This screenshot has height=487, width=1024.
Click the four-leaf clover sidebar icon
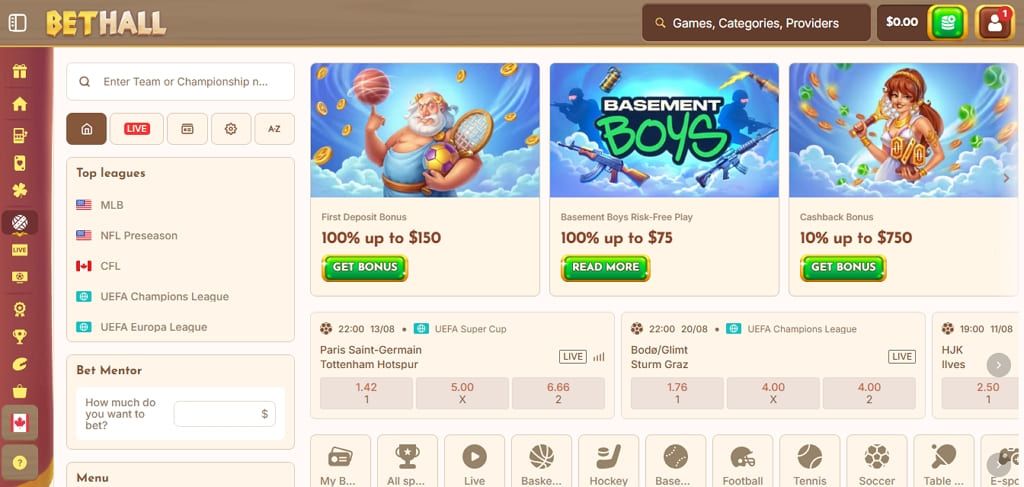[x=20, y=191]
